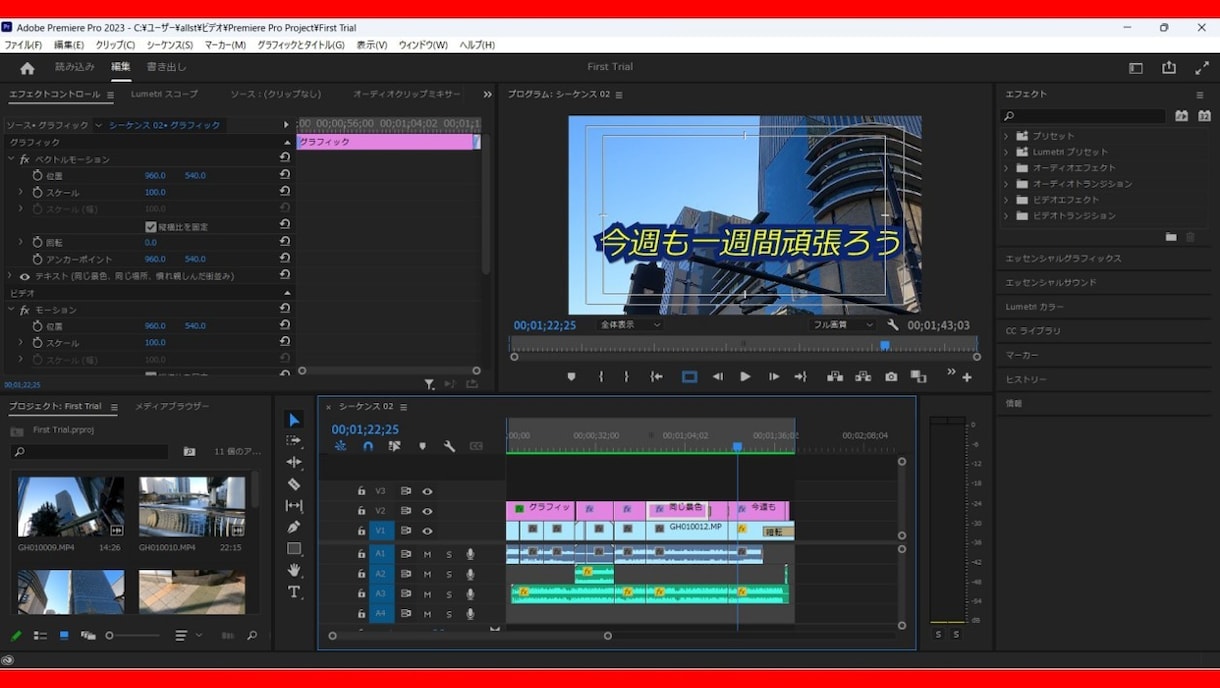Image resolution: width=1220 pixels, height=688 pixels.
Task: Add marker in timeline header
Action: pyautogui.click(x=422, y=446)
